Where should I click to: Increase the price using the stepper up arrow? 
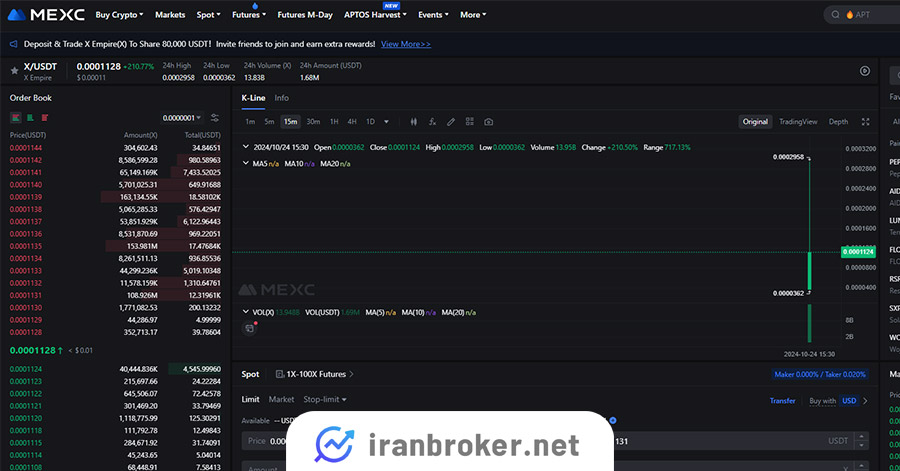[x=861, y=437]
